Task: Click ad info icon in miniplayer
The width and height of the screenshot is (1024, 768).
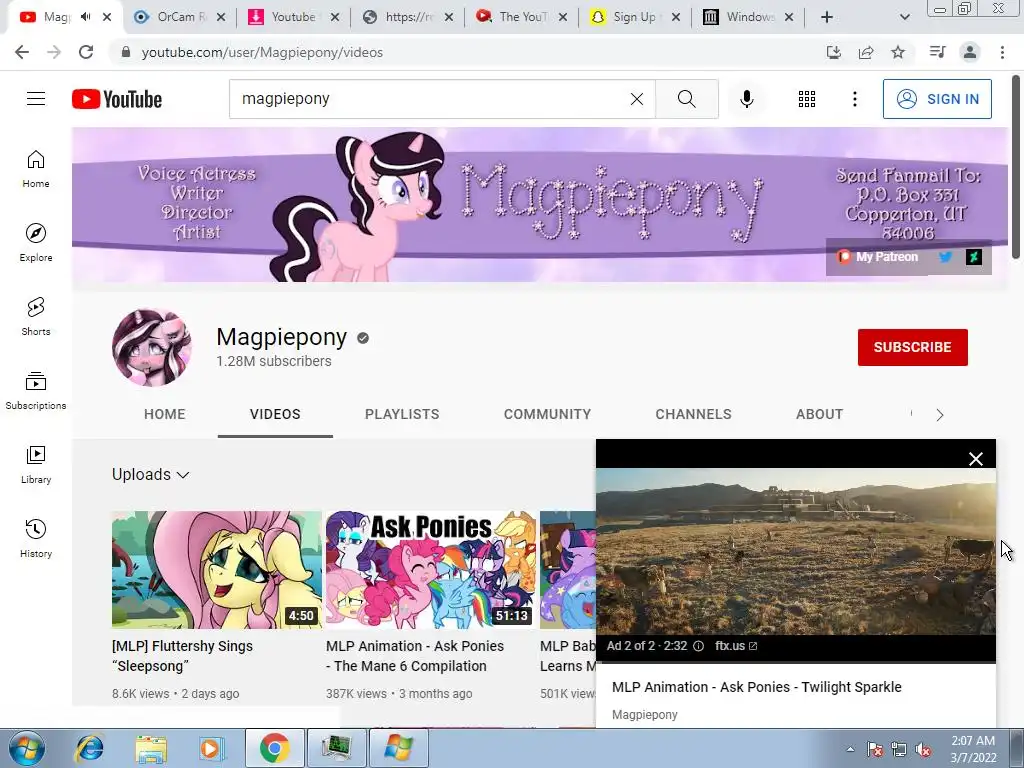Action: [698, 646]
